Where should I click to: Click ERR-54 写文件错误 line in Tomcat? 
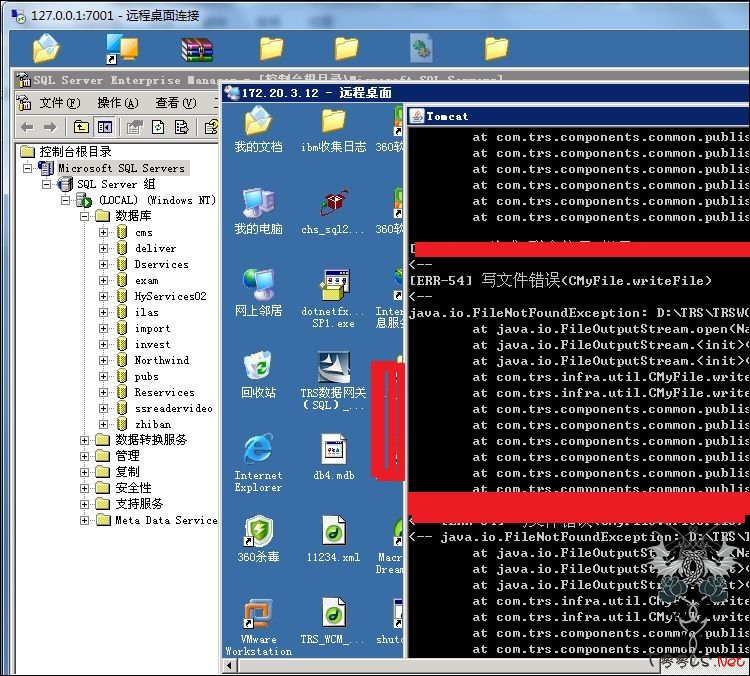click(x=561, y=280)
